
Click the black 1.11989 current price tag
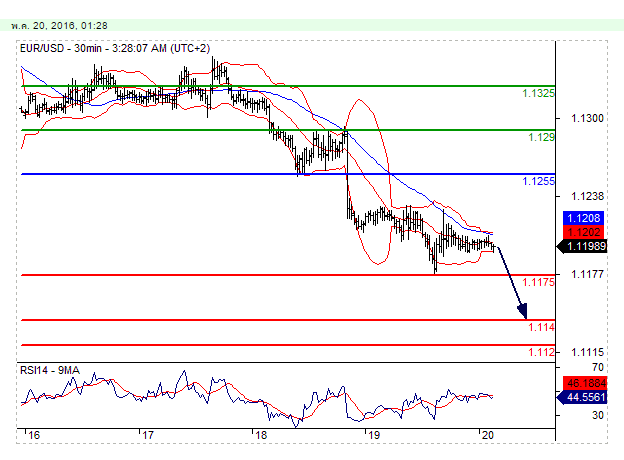(x=582, y=246)
